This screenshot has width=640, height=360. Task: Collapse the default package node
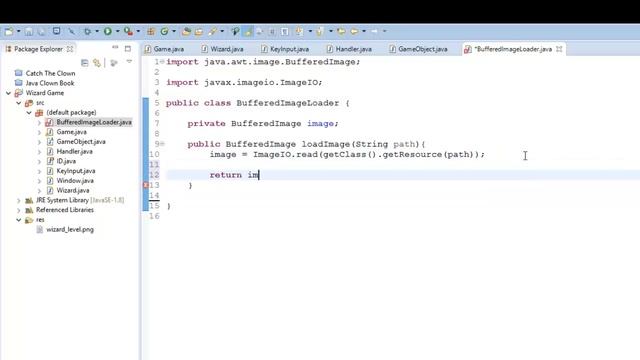coord(29,113)
